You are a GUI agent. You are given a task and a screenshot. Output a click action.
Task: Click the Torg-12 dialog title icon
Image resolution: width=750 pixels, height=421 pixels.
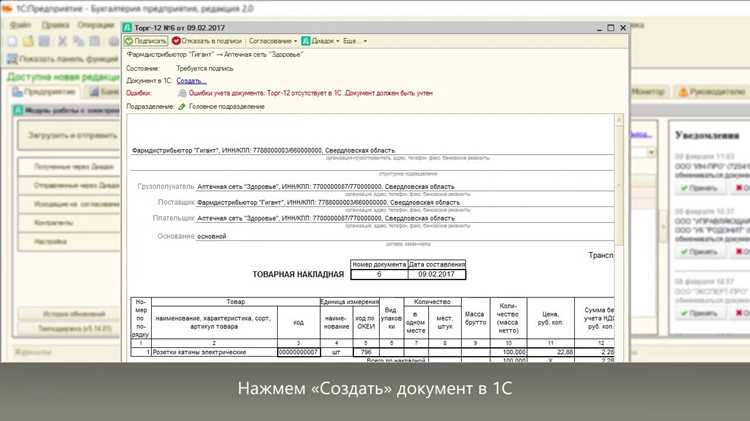click(127, 28)
